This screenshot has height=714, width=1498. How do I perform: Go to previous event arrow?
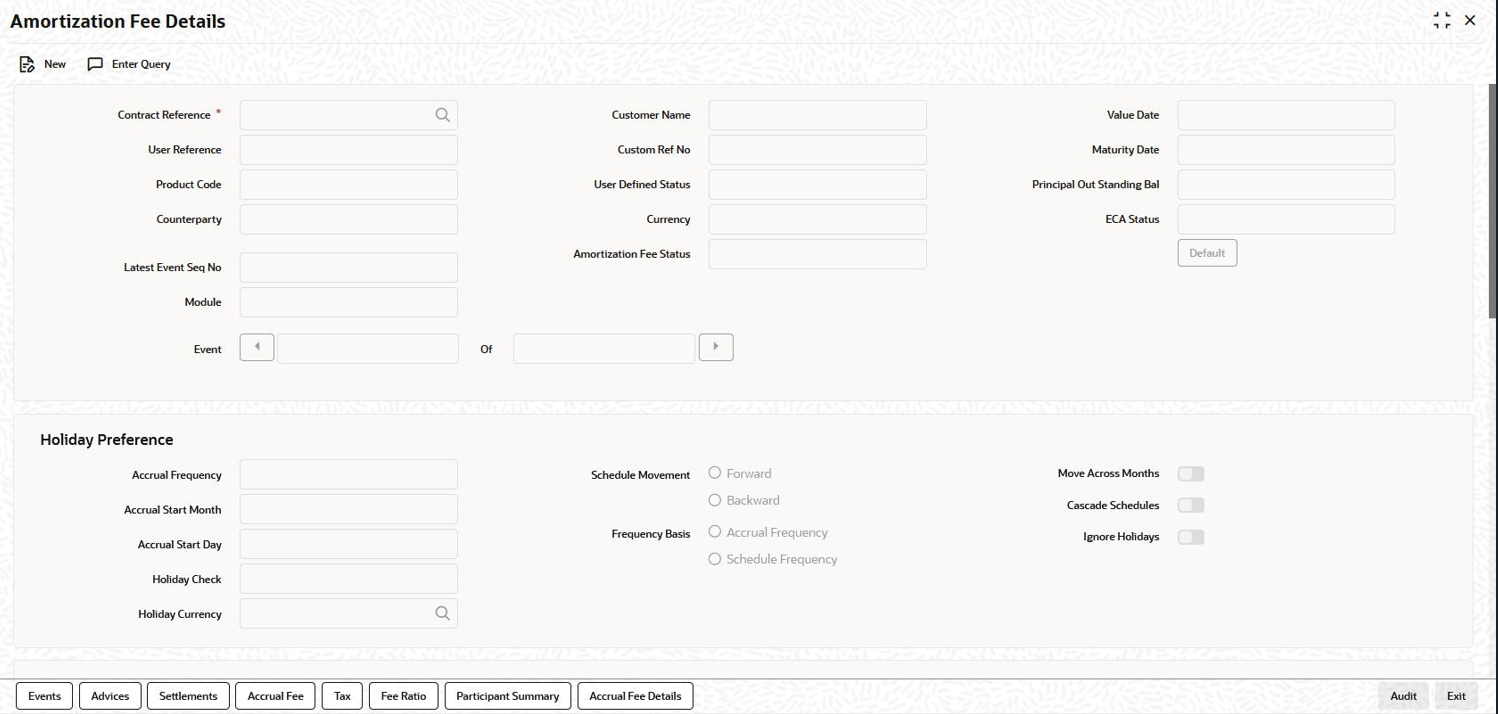(257, 347)
